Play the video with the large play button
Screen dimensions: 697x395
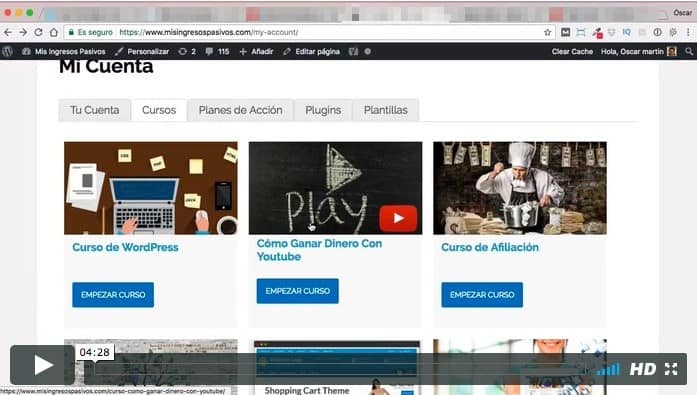(43, 365)
